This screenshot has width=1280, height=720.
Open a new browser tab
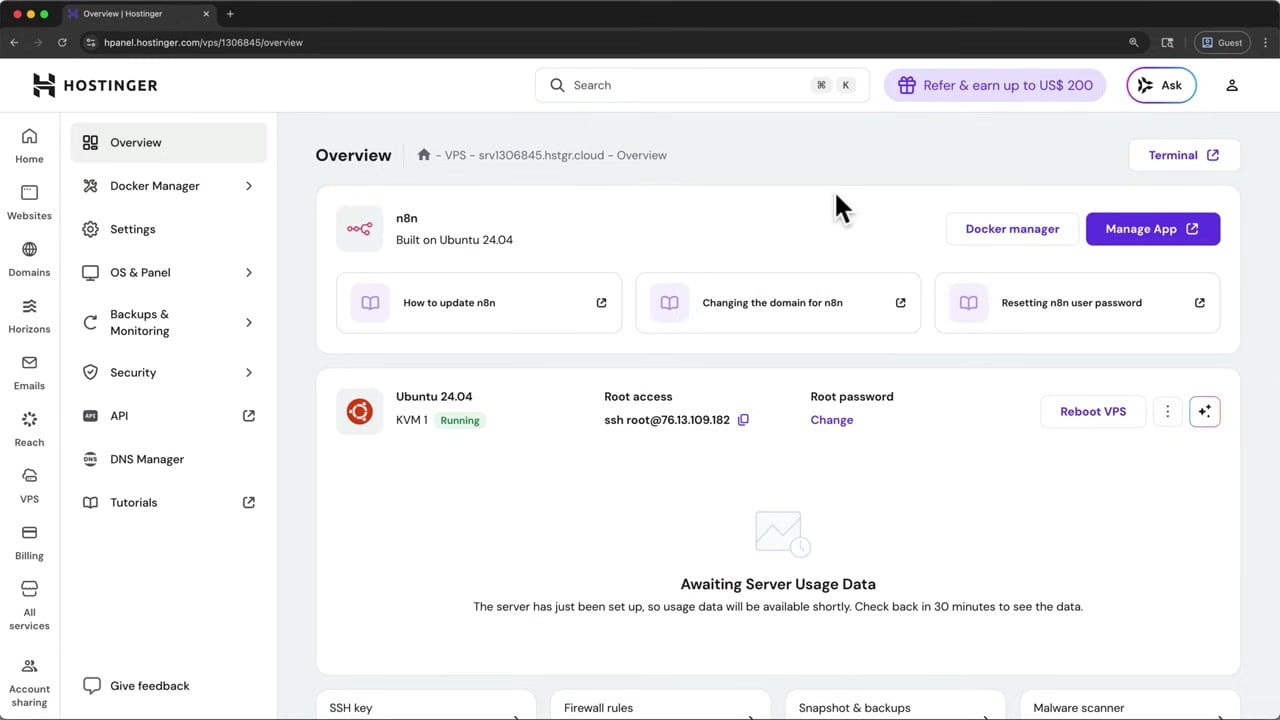230,14
